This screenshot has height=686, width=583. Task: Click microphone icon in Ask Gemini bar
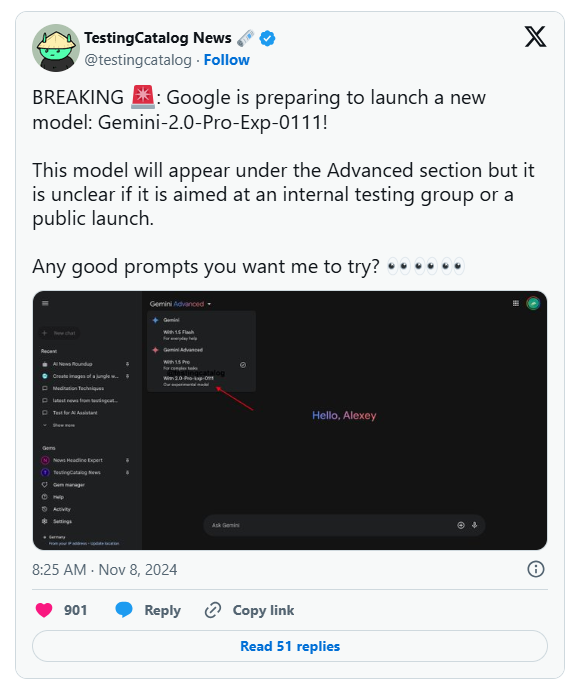click(x=475, y=525)
